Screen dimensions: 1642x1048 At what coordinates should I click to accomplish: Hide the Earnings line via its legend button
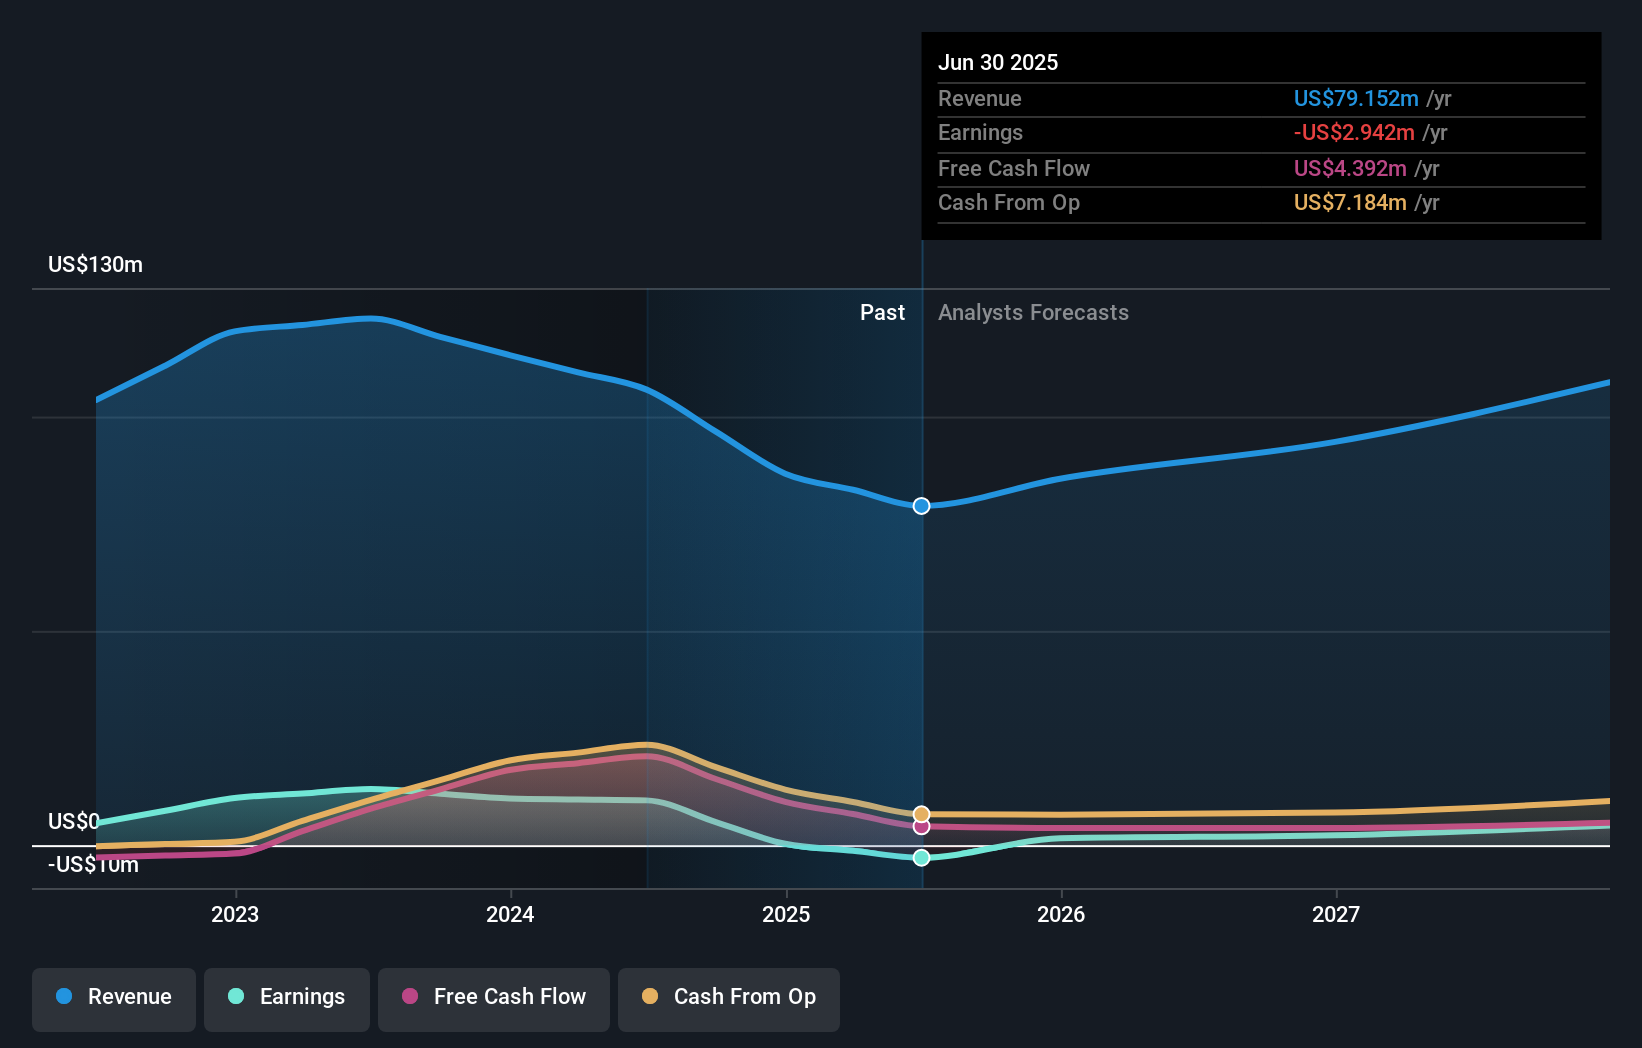tap(287, 999)
